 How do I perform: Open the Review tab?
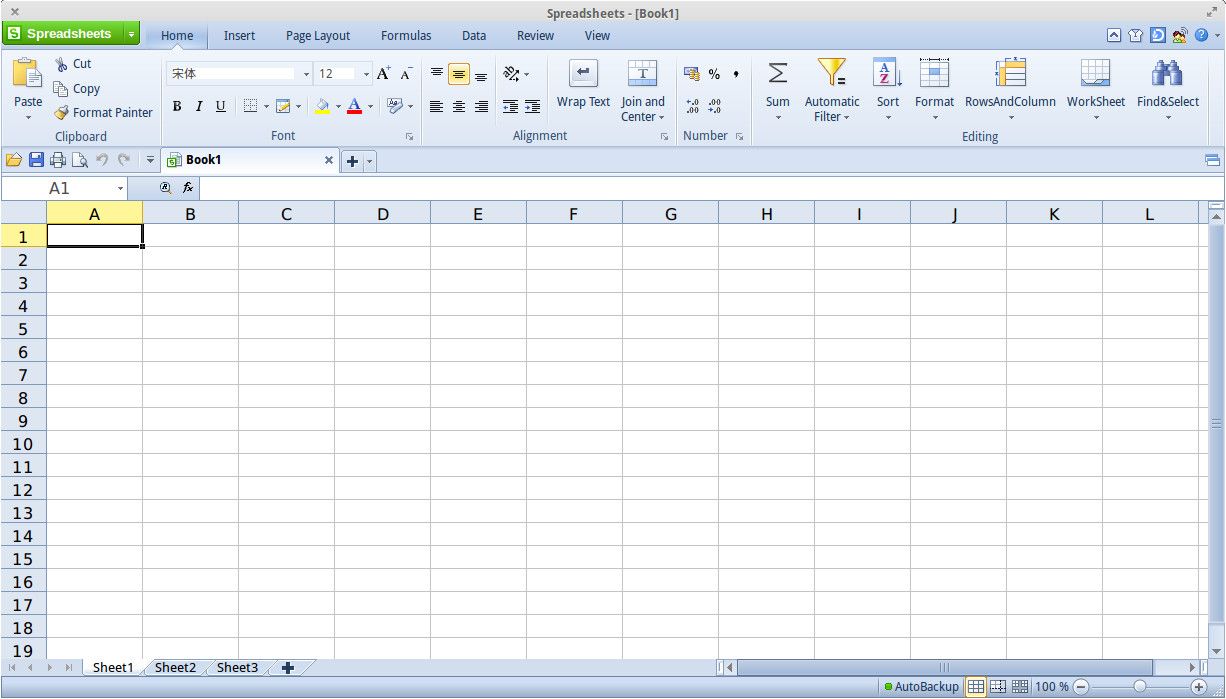535,35
